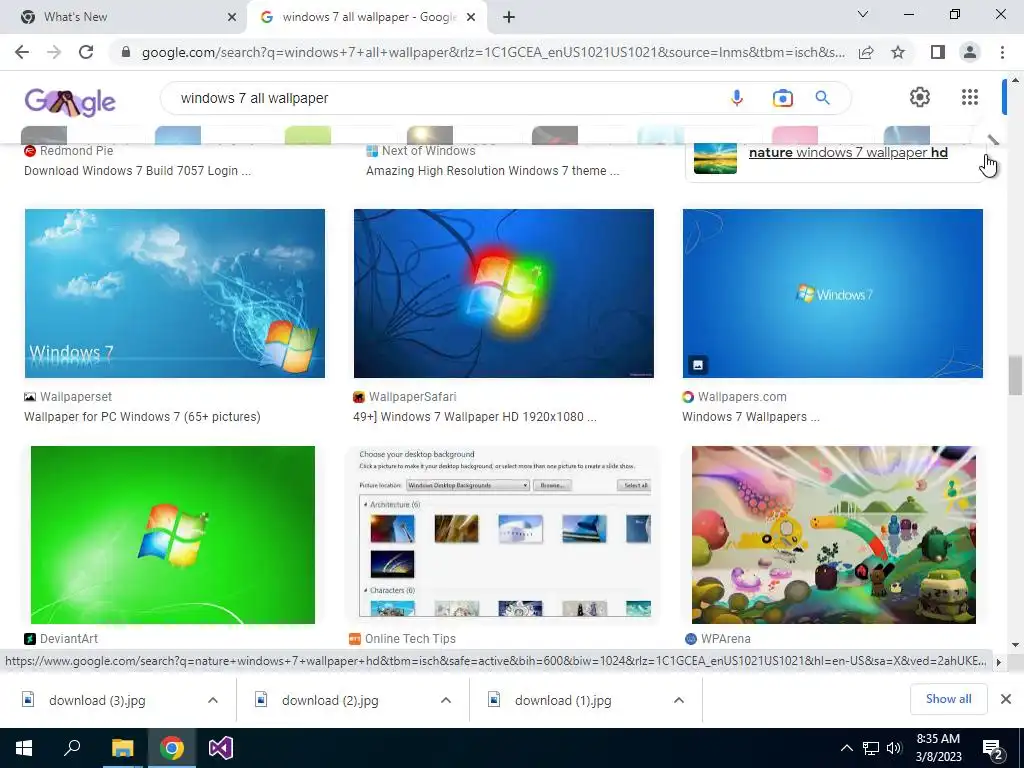Open the volume tray icon

(894, 748)
